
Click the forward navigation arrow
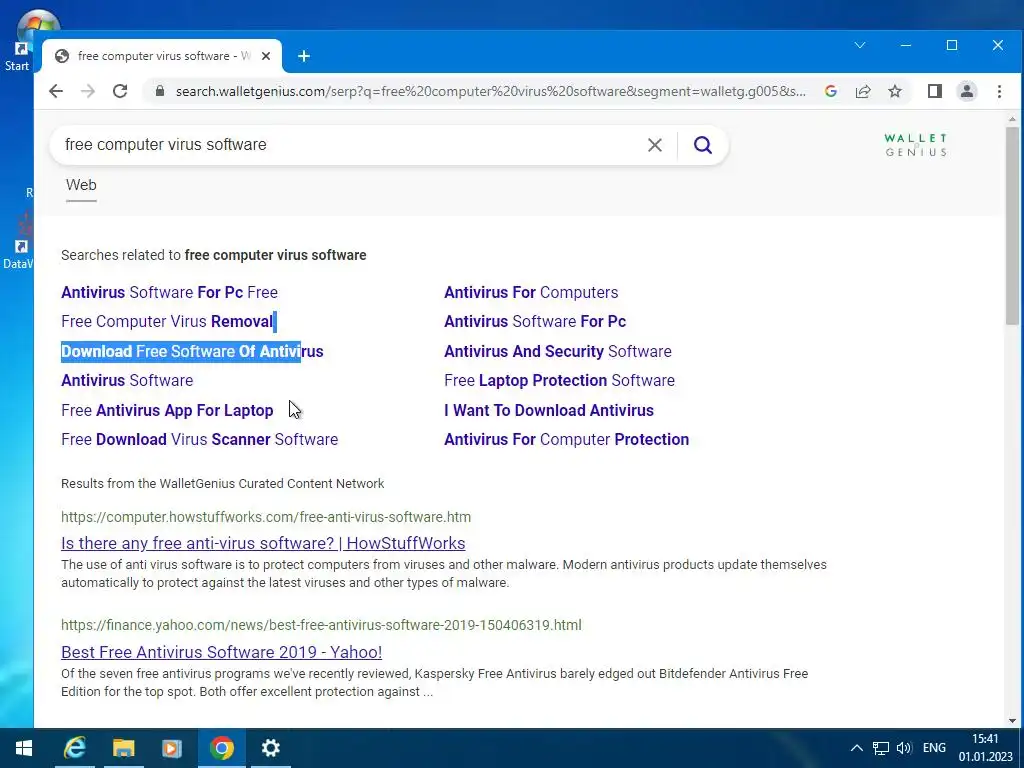88,91
